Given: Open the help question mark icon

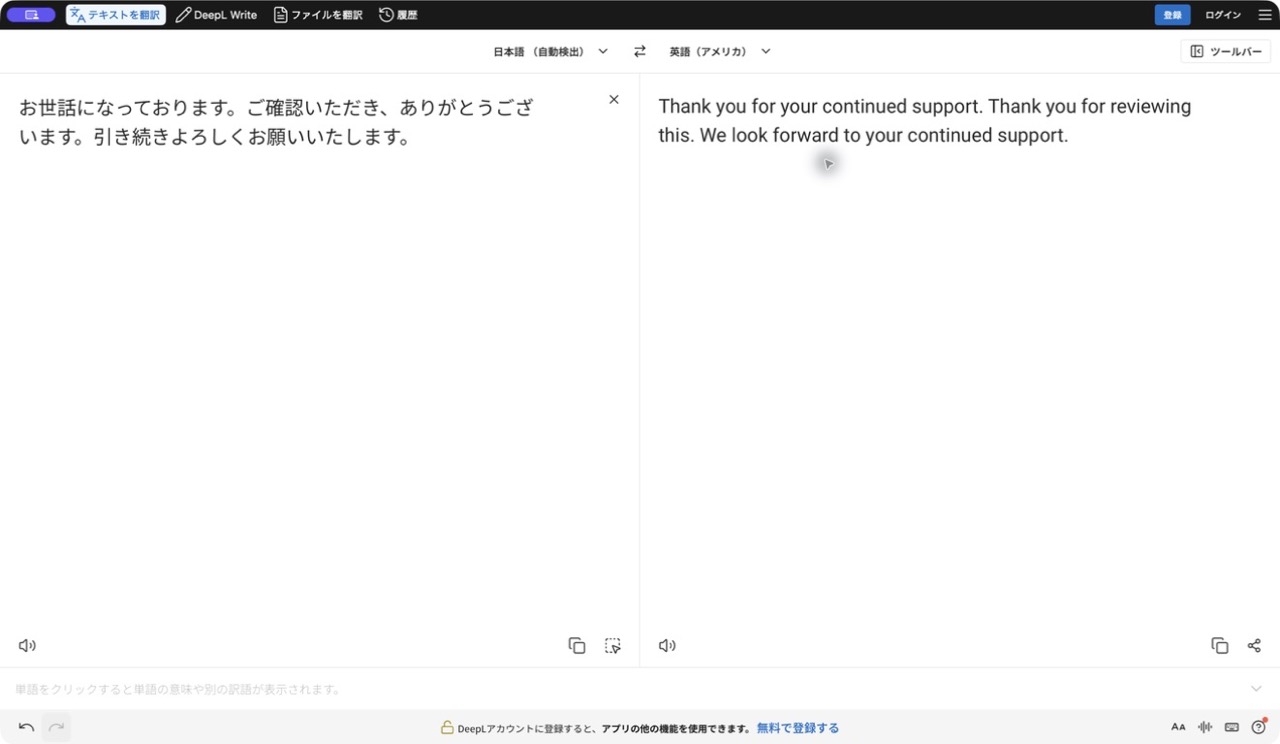Looking at the screenshot, I should coord(1259,727).
